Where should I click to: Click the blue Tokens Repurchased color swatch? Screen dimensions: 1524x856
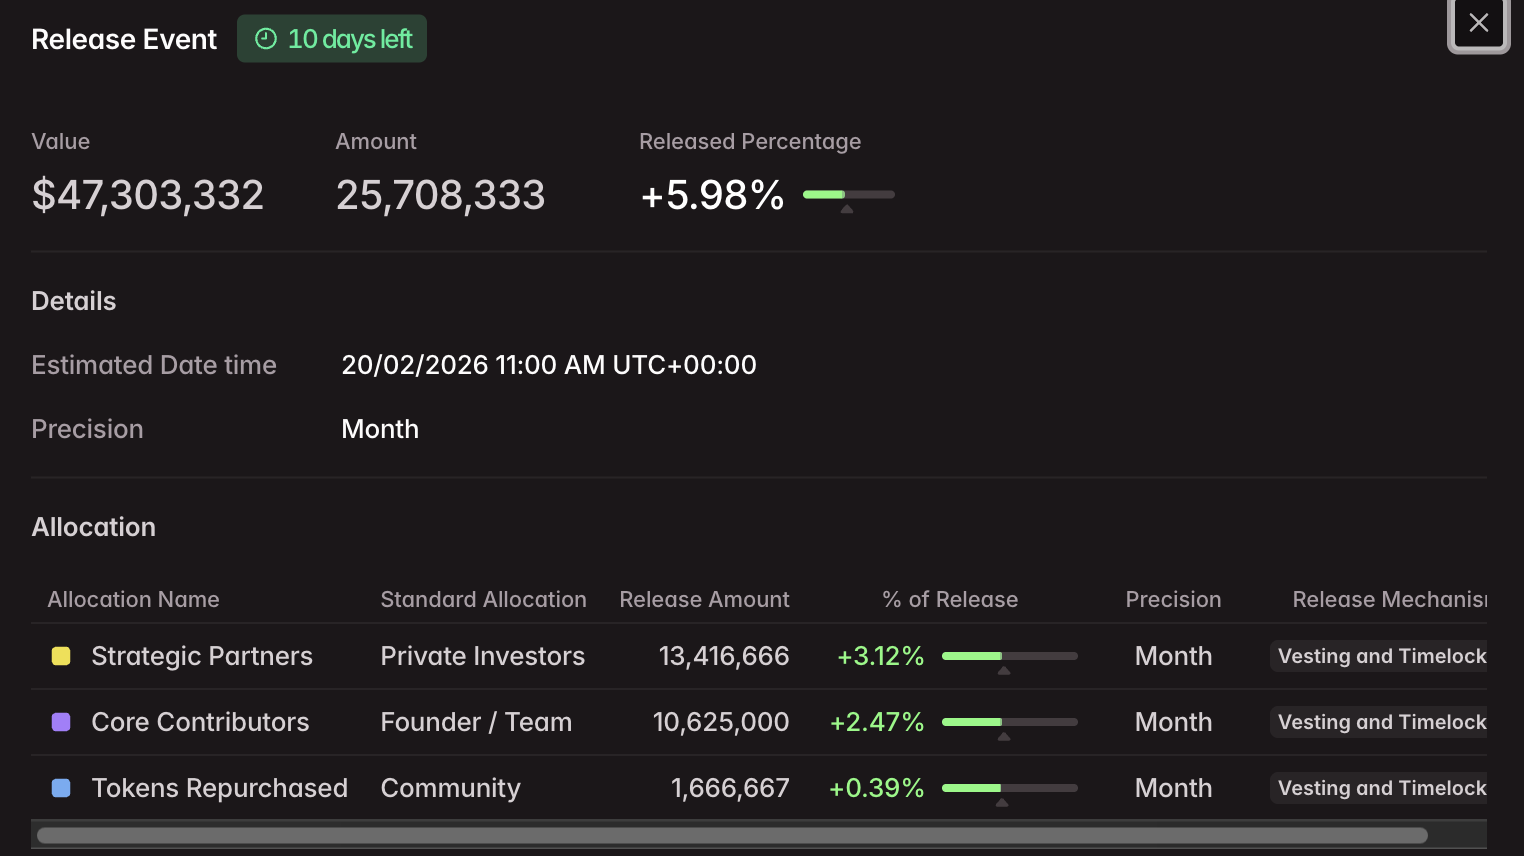(x=61, y=788)
